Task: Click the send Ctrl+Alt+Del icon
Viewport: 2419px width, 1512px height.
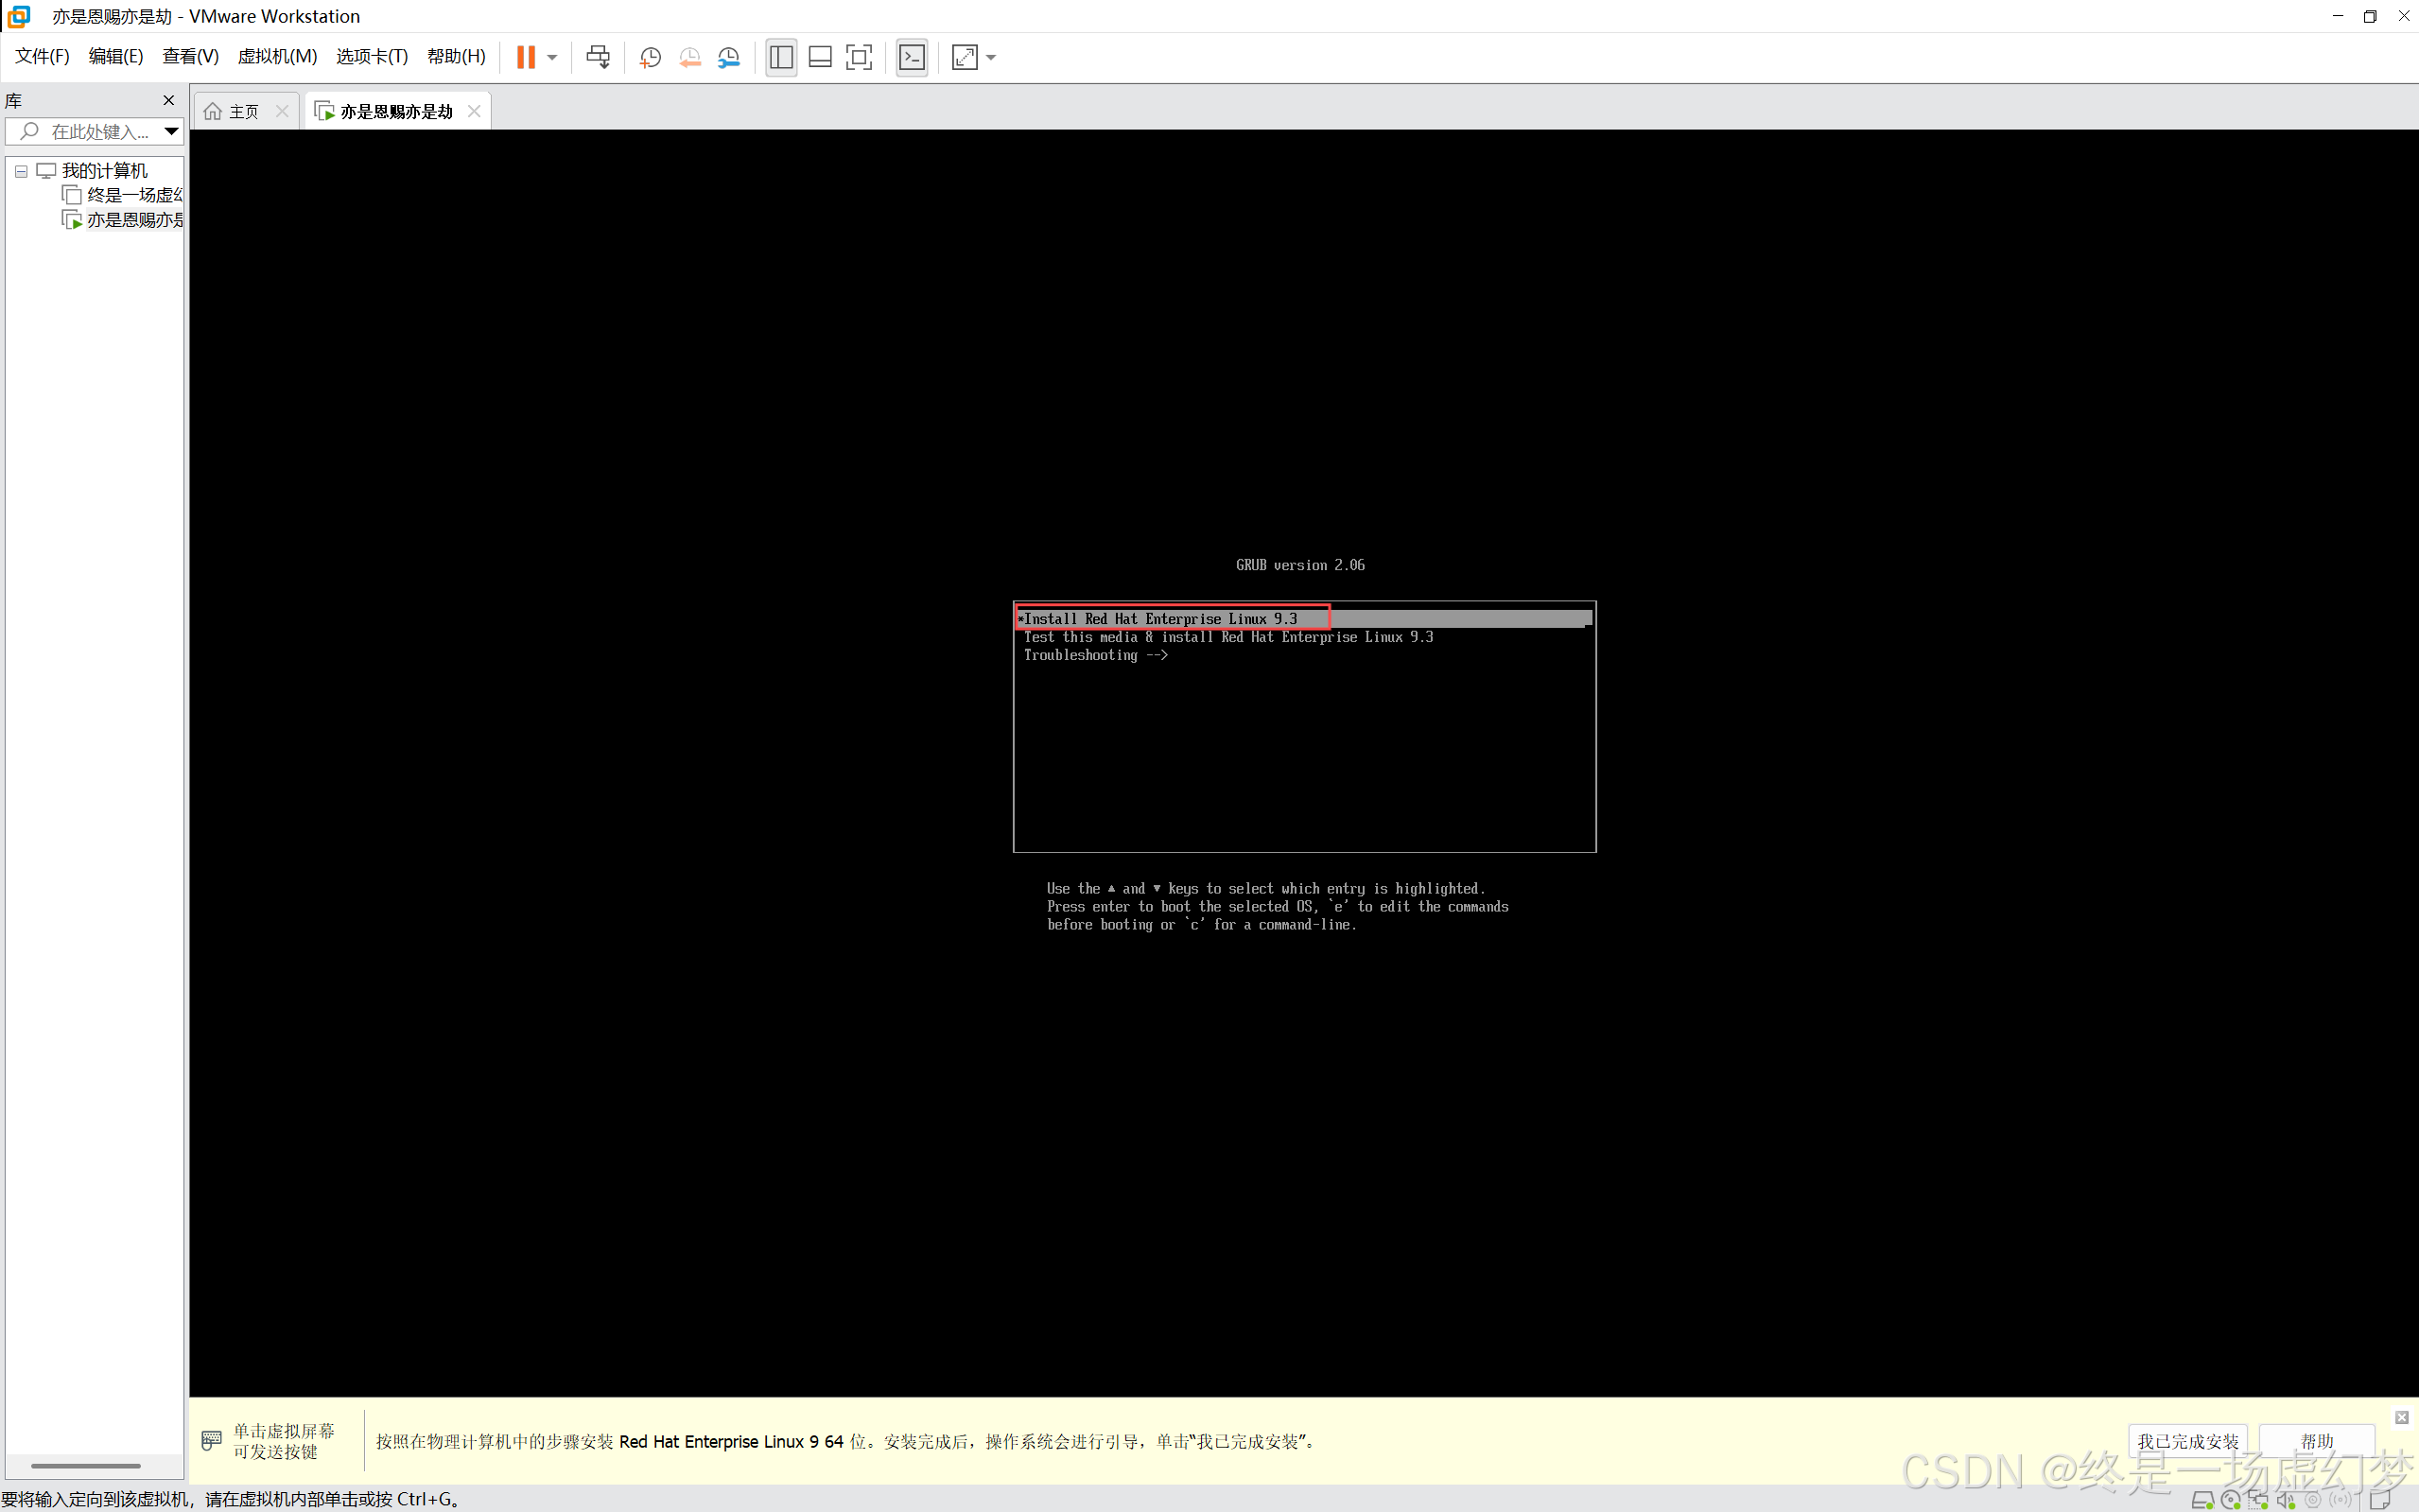Action: 598,57
